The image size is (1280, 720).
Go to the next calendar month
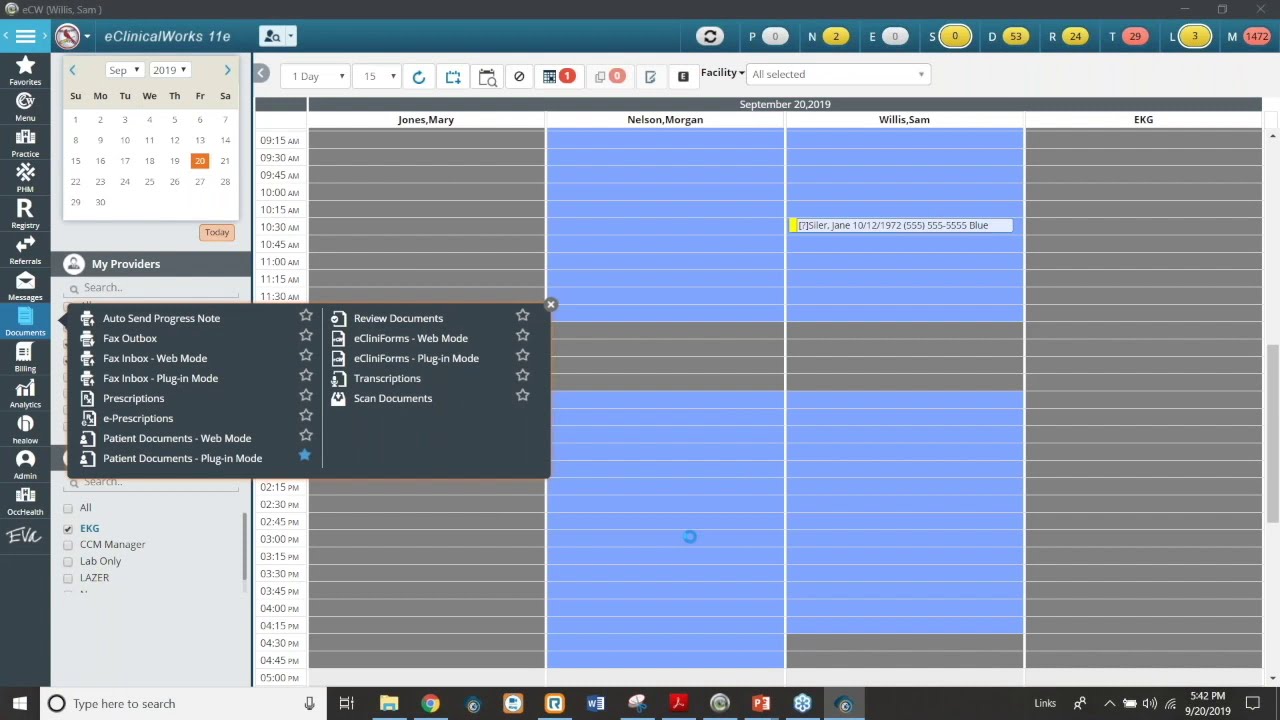click(x=227, y=70)
